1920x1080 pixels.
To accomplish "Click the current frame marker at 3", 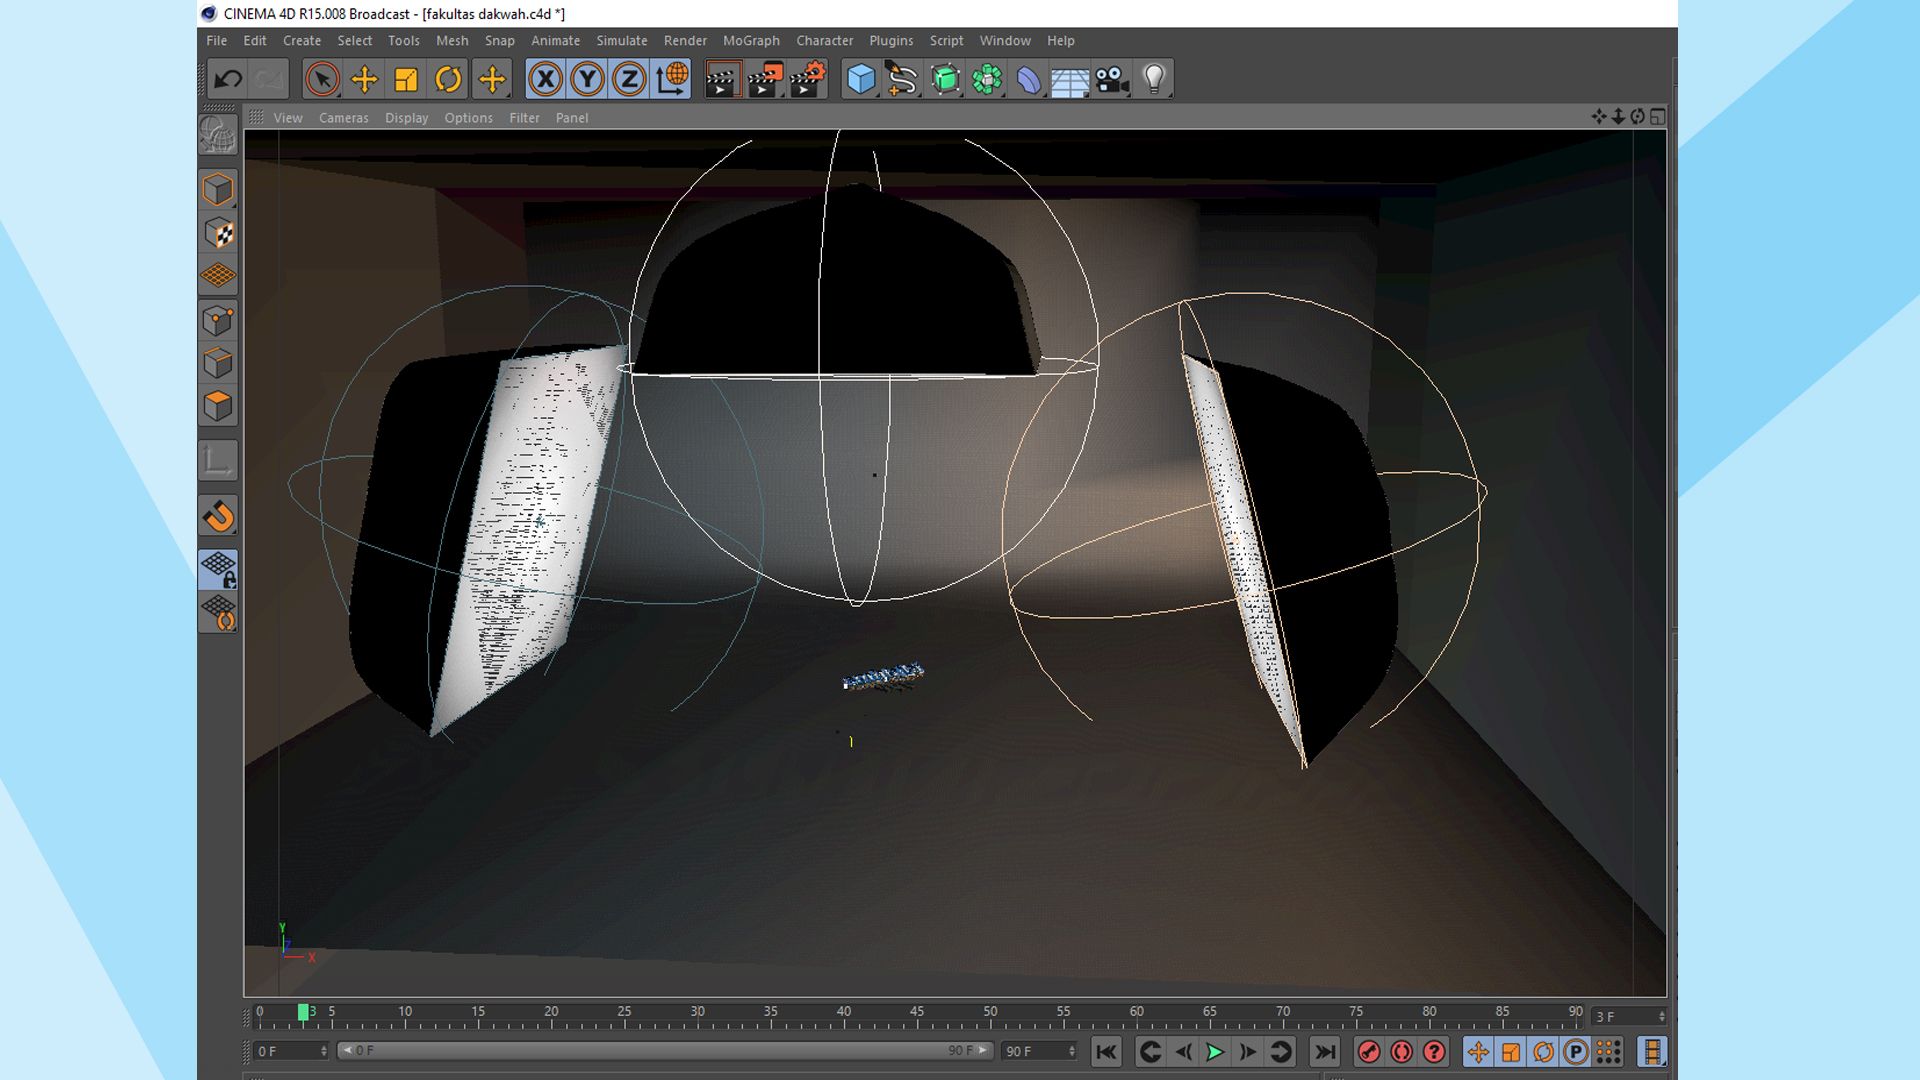I will [304, 1012].
